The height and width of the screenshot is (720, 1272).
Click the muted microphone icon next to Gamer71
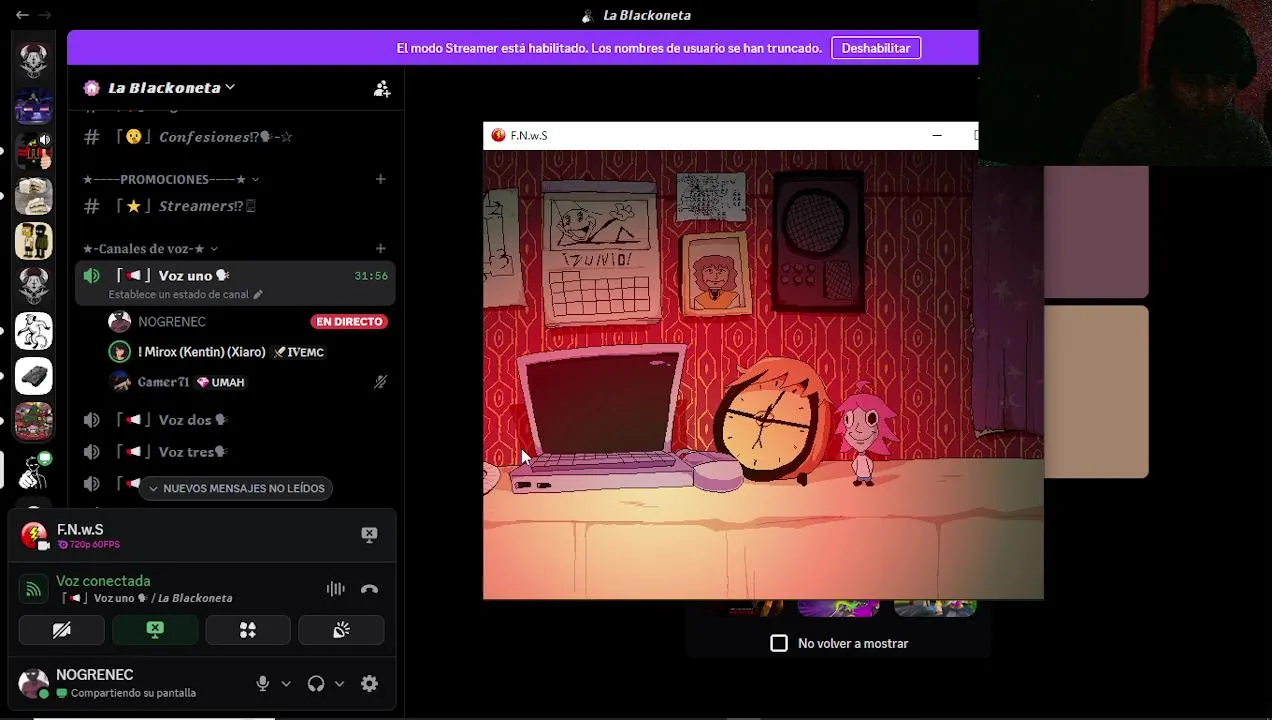380,382
